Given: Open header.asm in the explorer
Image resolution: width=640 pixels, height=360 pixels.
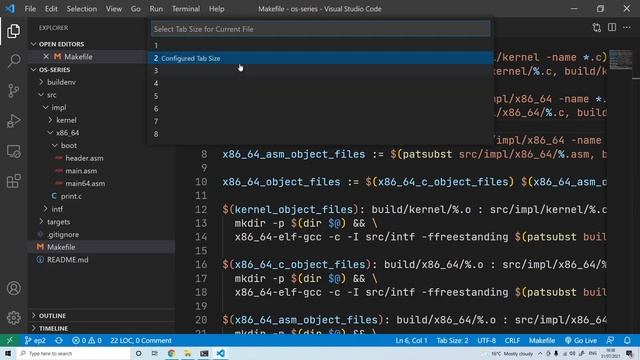Looking at the screenshot, I should 84,158.
